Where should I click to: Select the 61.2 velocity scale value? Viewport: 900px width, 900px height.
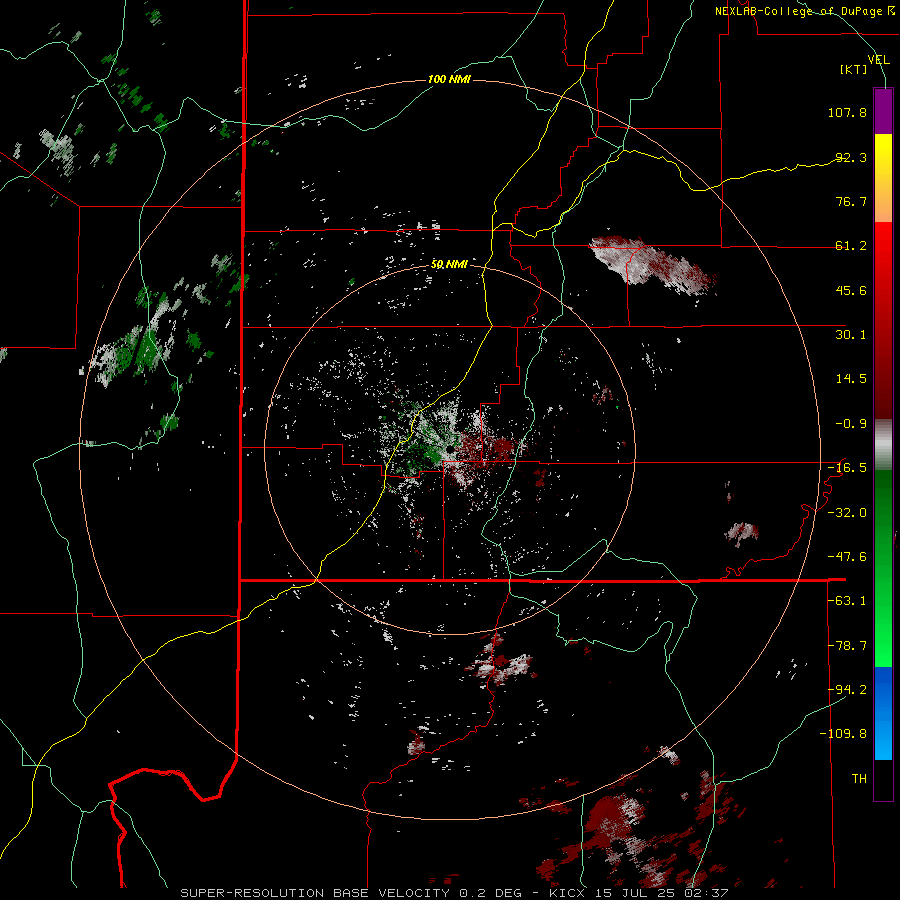[851, 246]
